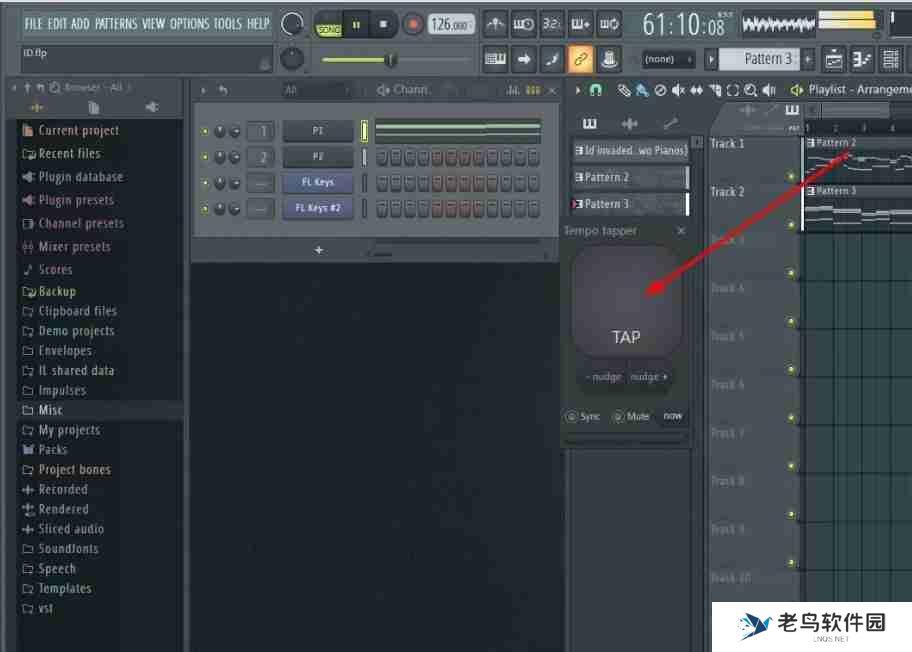Mute the FL Keys channel LED

(x=205, y=183)
